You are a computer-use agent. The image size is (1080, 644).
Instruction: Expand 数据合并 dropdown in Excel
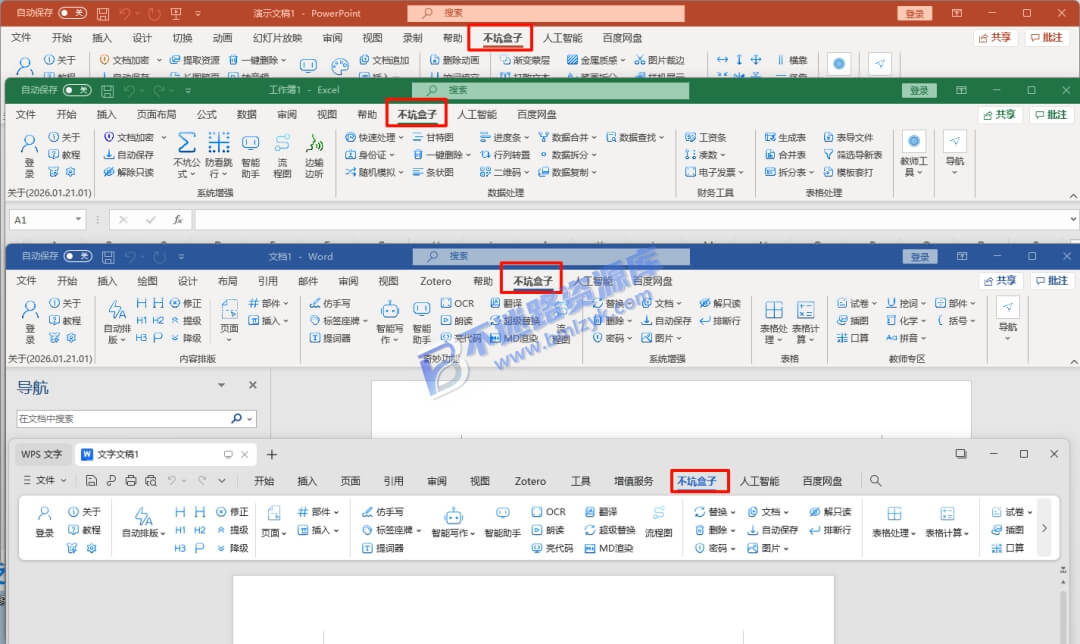(x=594, y=137)
